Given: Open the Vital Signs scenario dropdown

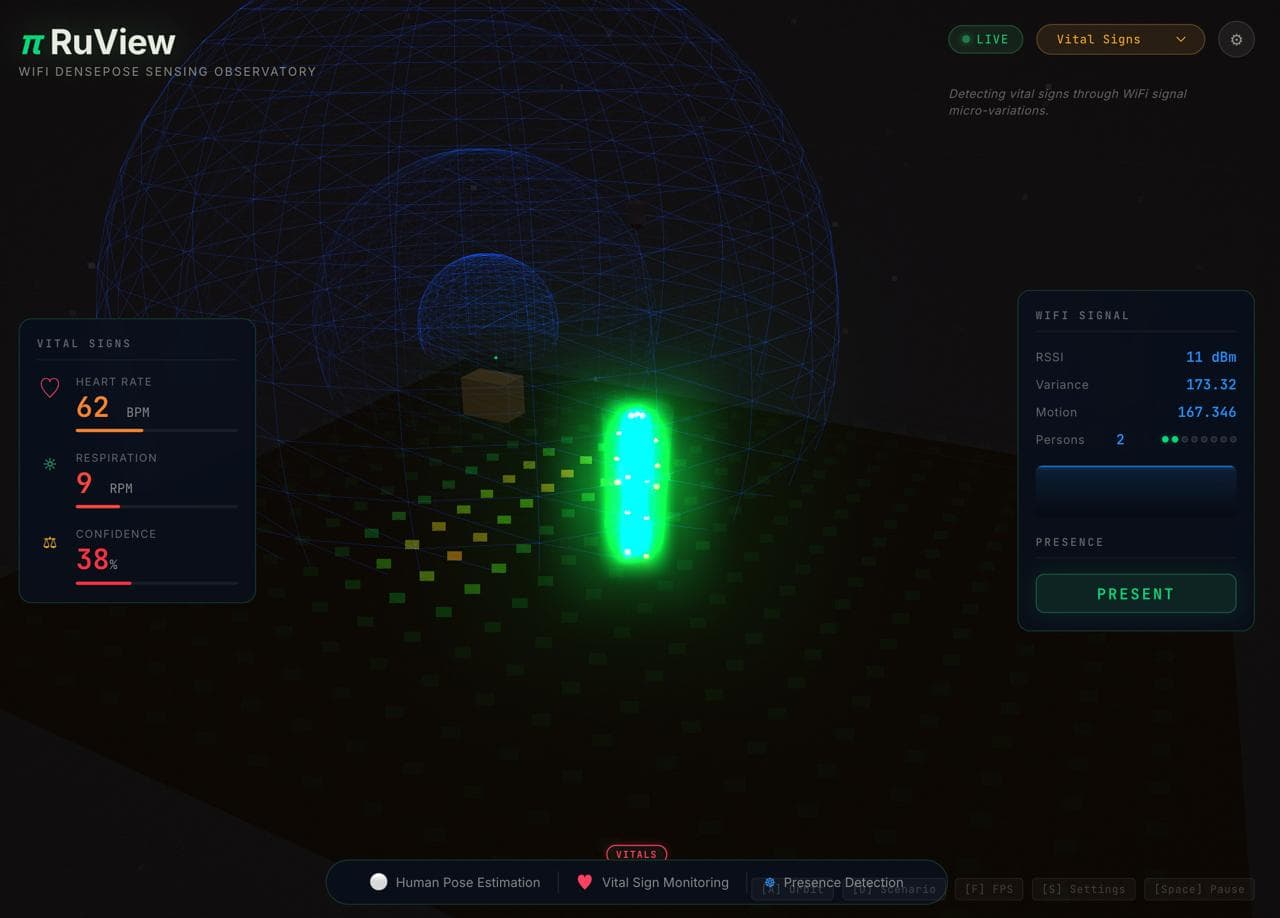Looking at the screenshot, I should point(1120,39).
